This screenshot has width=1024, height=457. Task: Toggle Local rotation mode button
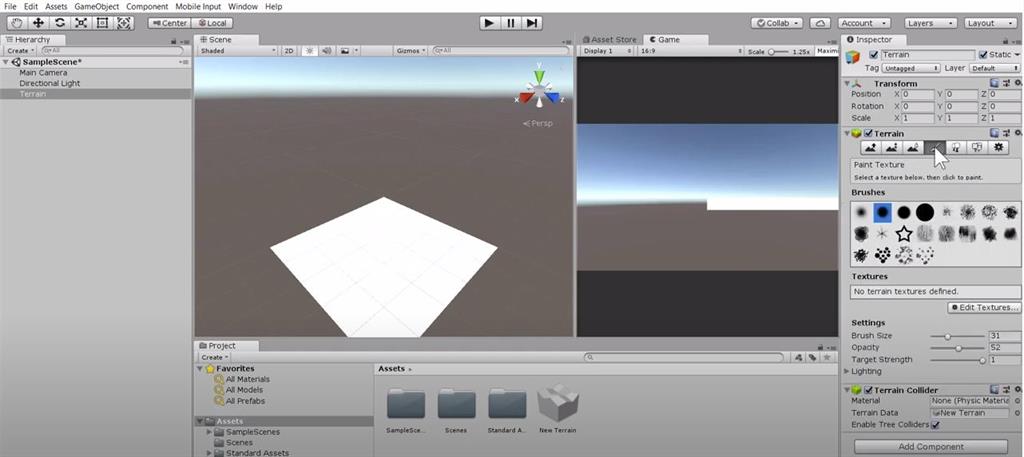coord(212,23)
